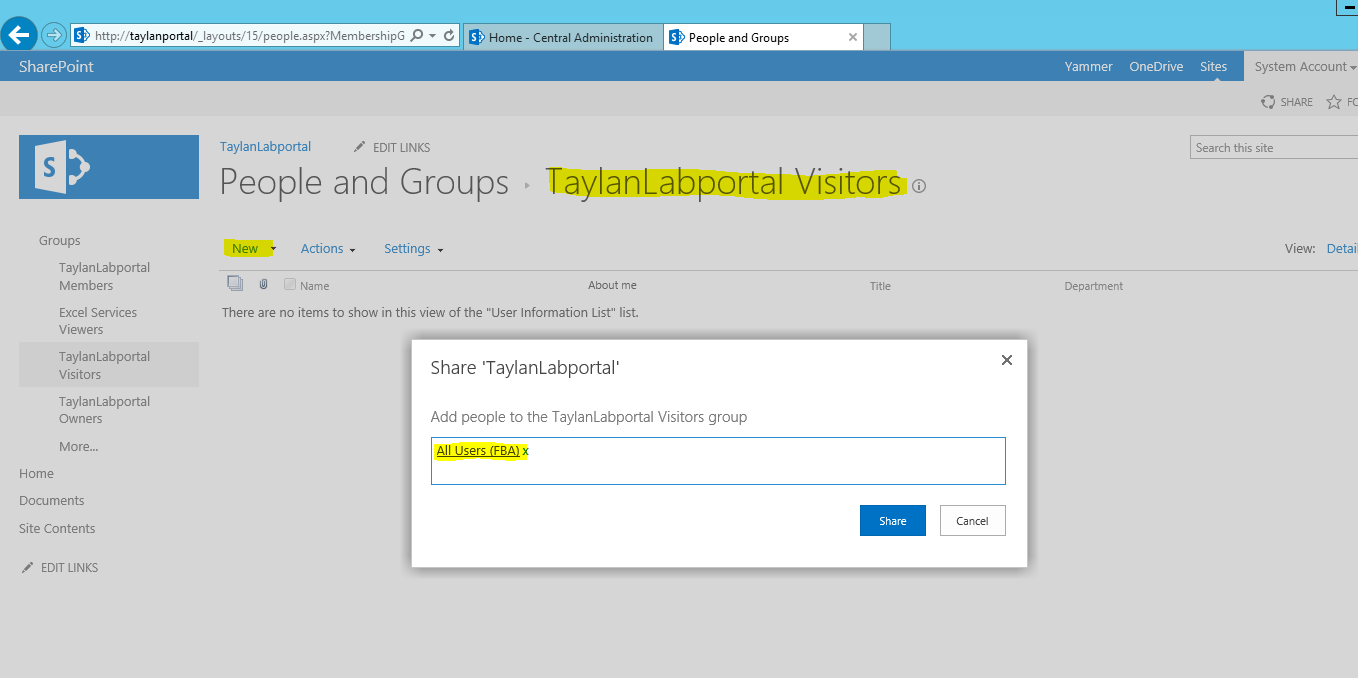
Task: Remove All Users (FBA) with the x
Action: pos(525,451)
